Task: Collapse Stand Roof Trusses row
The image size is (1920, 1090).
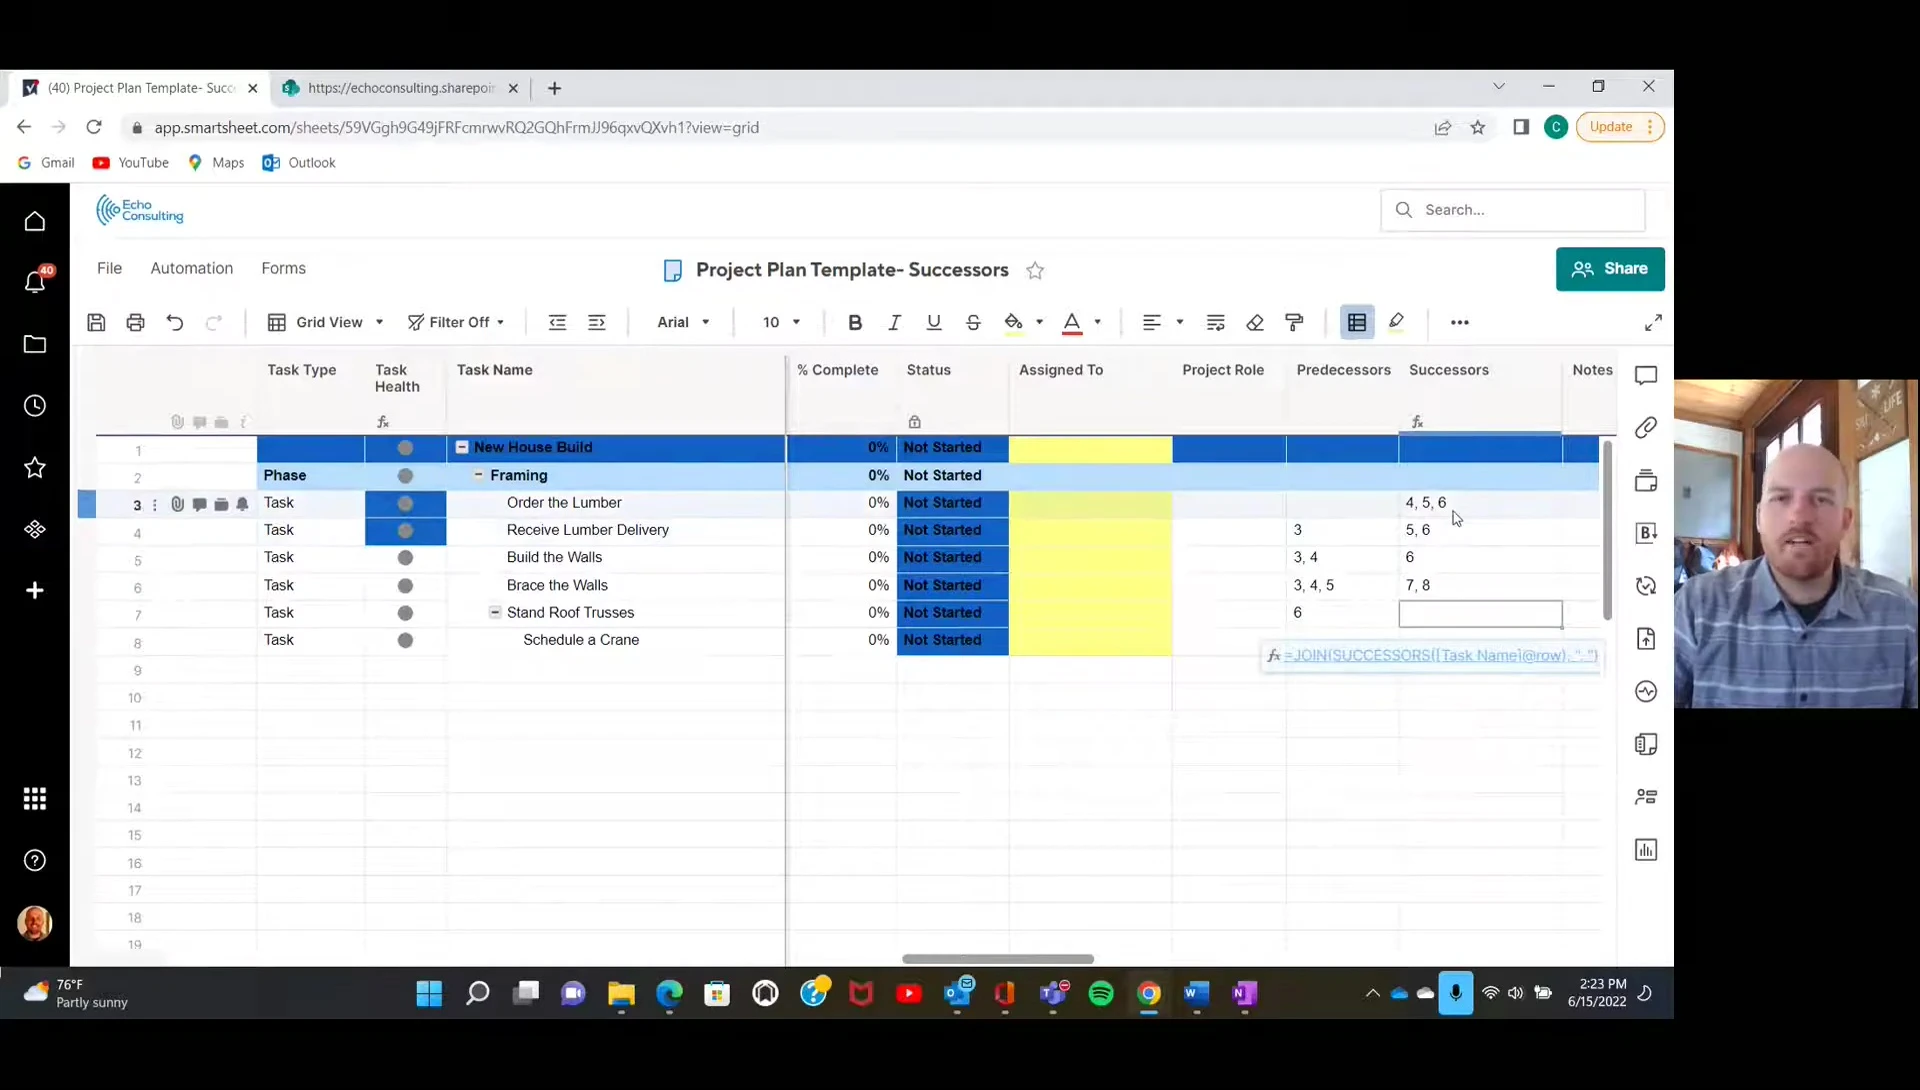Action: coord(494,612)
